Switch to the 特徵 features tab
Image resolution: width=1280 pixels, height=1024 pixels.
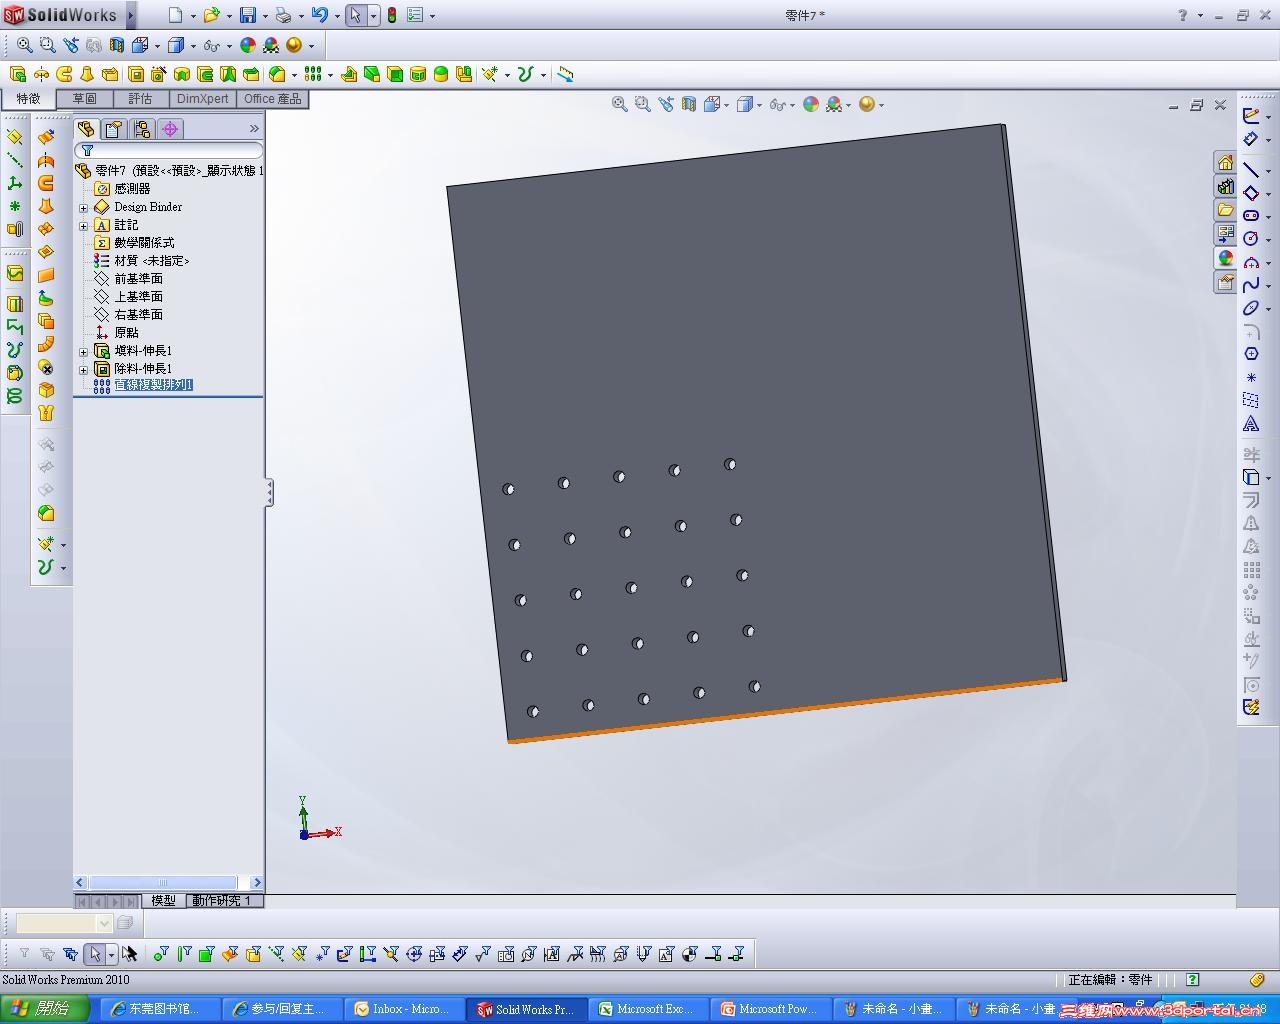click(28, 98)
